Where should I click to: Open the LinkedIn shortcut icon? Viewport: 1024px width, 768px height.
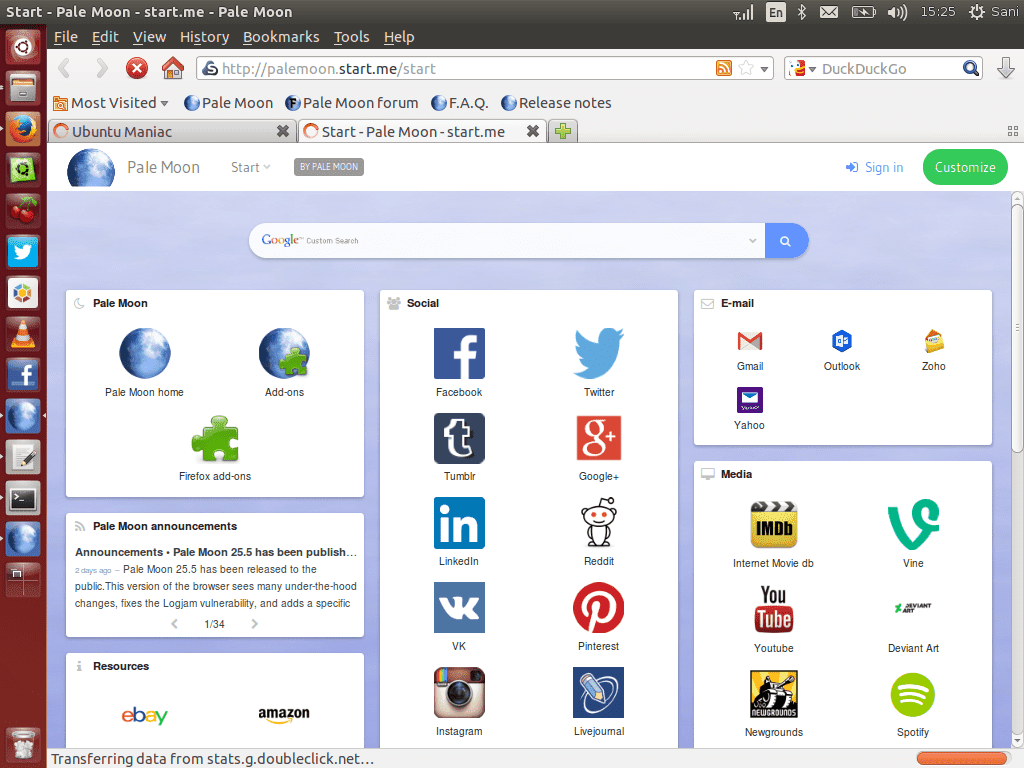coord(459,523)
